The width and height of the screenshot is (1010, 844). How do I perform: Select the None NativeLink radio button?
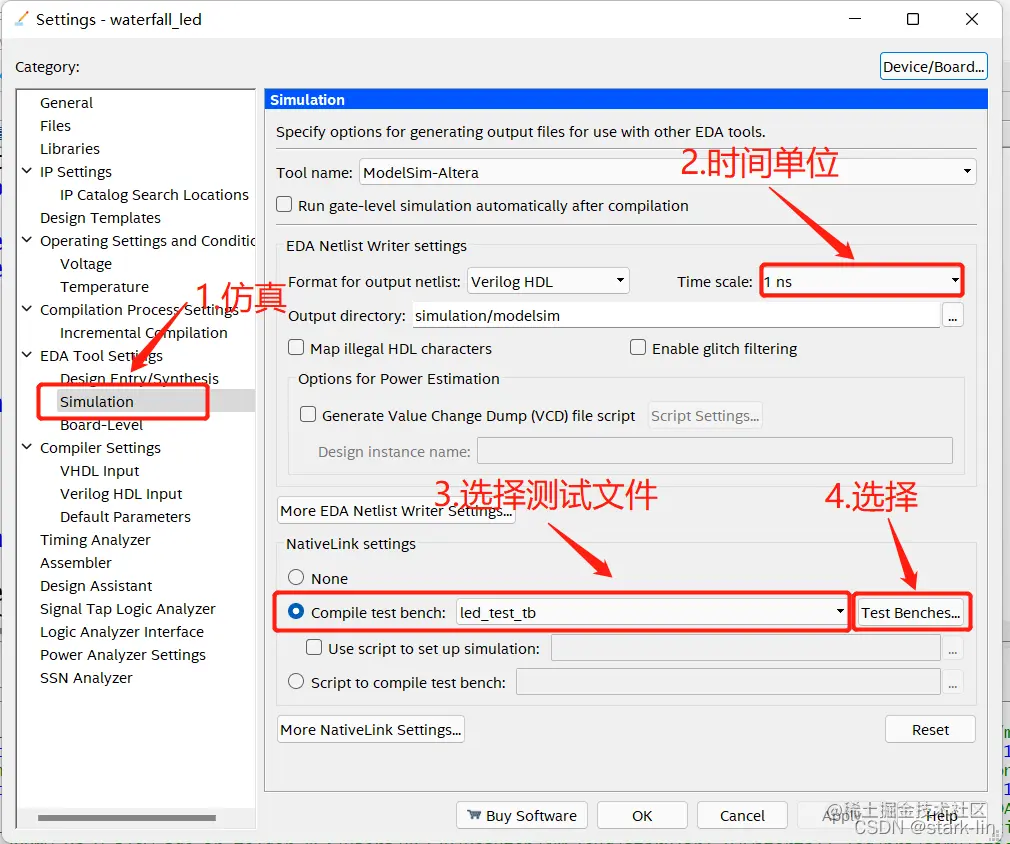[296, 577]
